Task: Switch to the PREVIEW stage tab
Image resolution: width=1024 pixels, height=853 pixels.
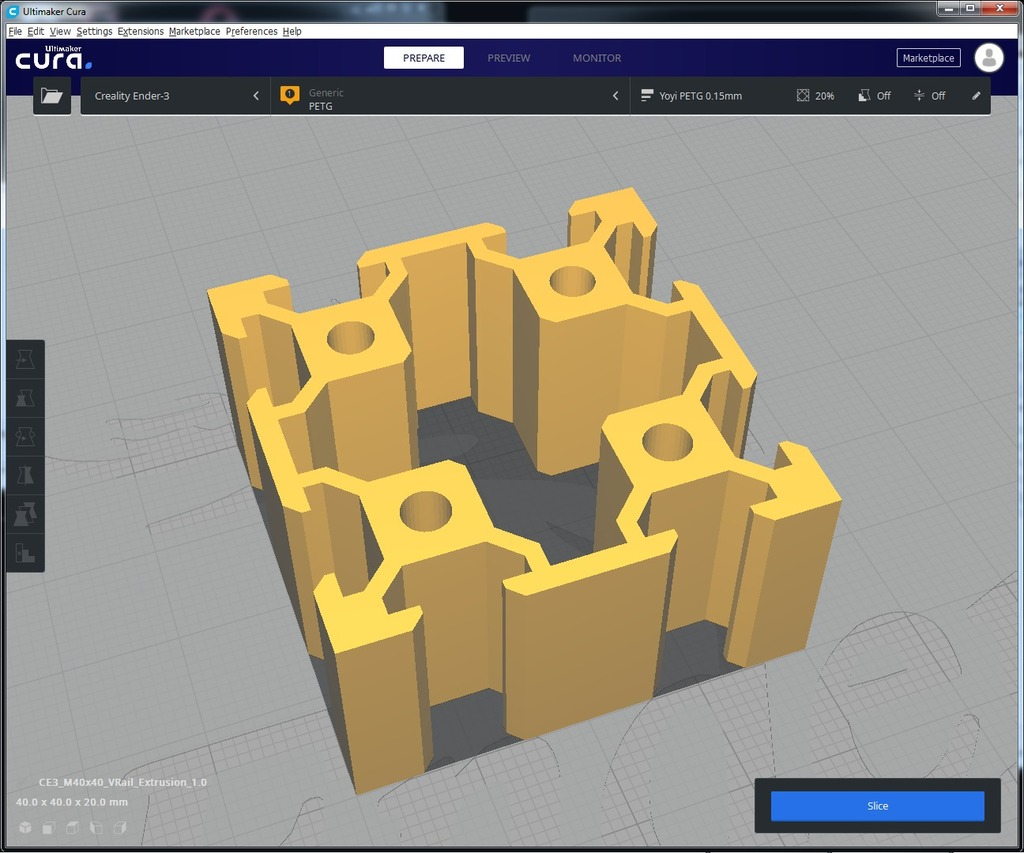Action: point(509,57)
